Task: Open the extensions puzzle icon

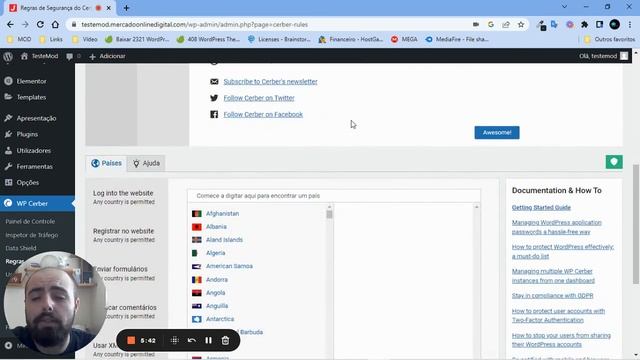Action: pyautogui.click(x=584, y=24)
